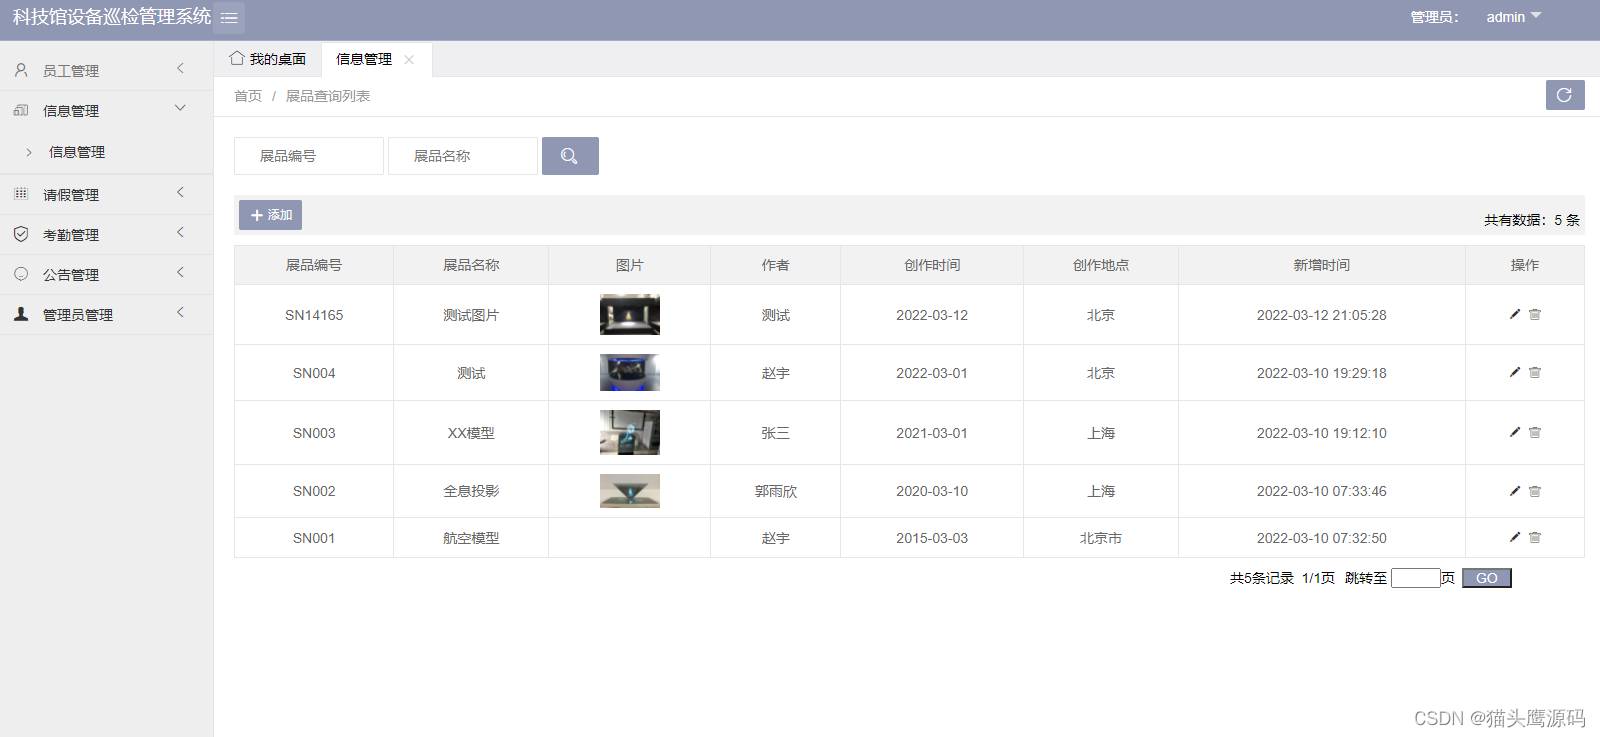Viewport: 1600px width, 737px height.
Task: Click the refresh icon button
Action: [1564, 95]
